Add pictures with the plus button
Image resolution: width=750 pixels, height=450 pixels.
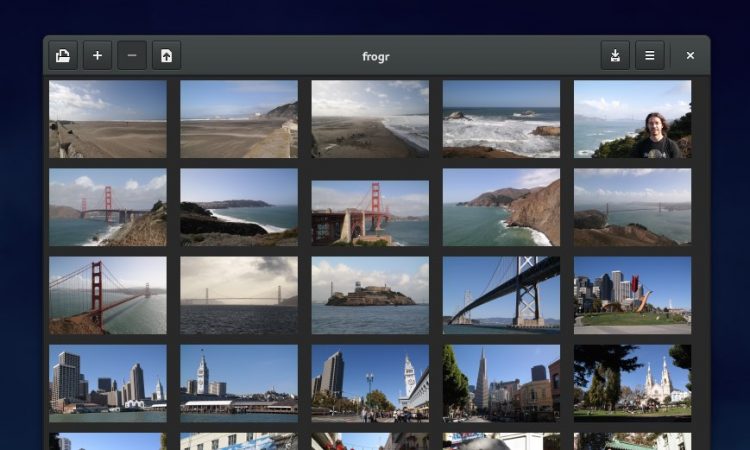[97, 56]
